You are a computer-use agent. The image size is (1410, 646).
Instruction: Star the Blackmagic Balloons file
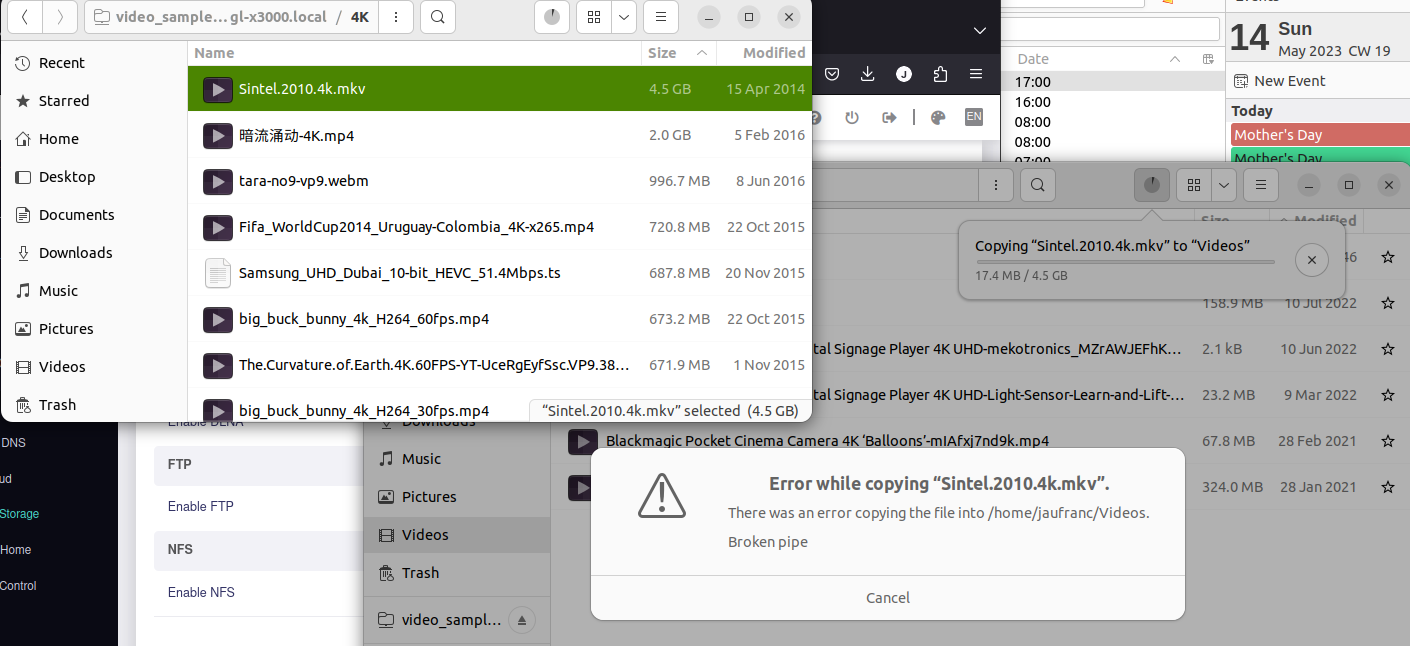[1388, 441]
